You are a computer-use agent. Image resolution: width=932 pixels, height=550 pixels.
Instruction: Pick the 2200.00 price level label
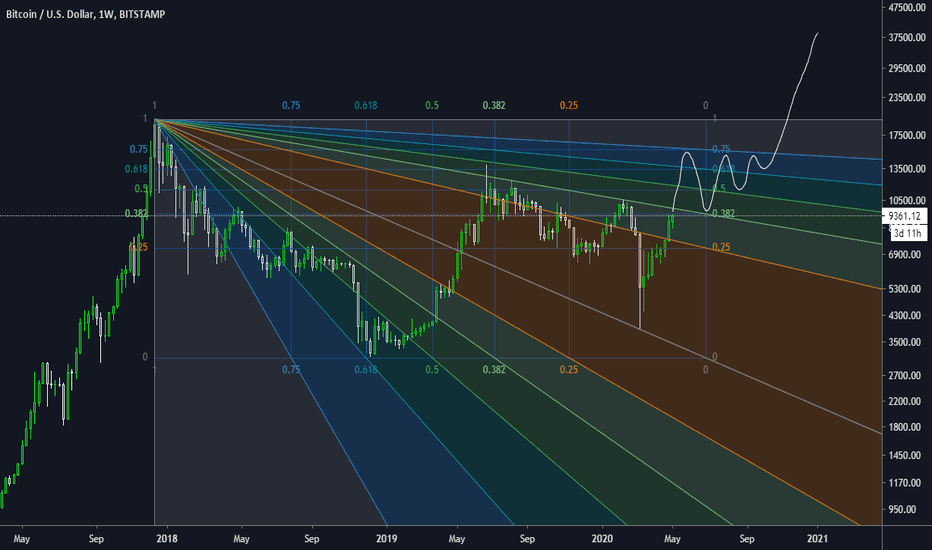tap(906, 402)
